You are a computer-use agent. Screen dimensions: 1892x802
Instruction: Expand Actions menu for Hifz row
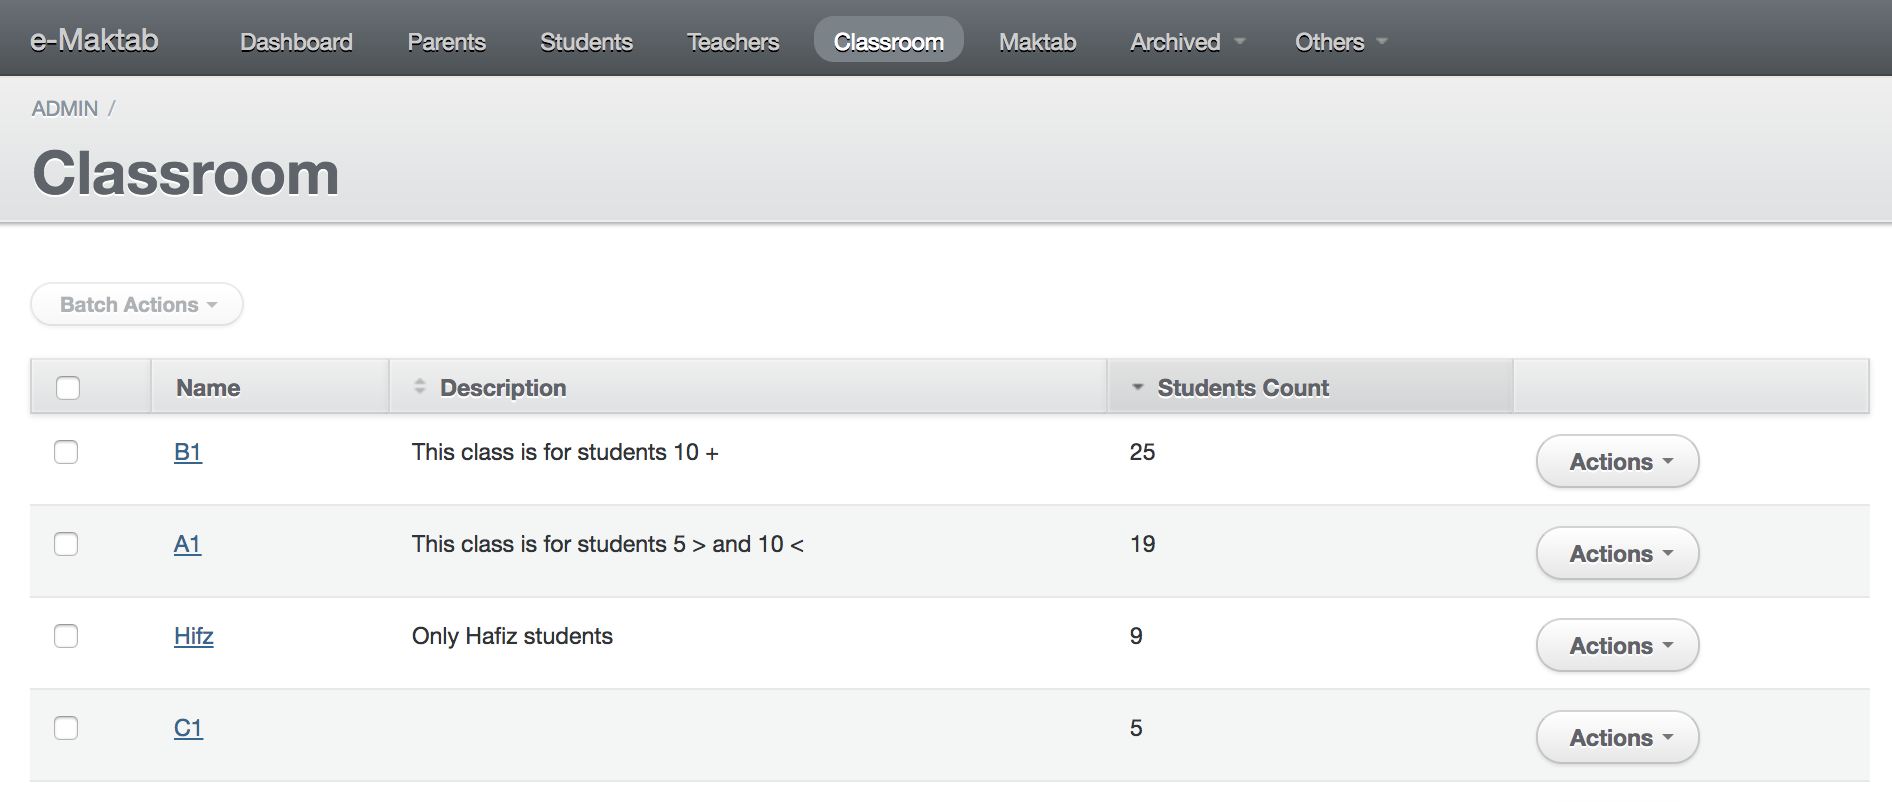point(1617,646)
